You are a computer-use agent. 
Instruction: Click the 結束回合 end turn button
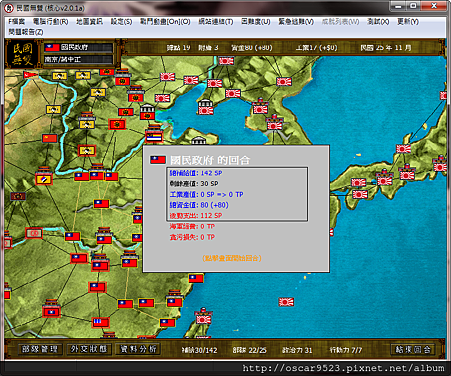click(413, 349)
